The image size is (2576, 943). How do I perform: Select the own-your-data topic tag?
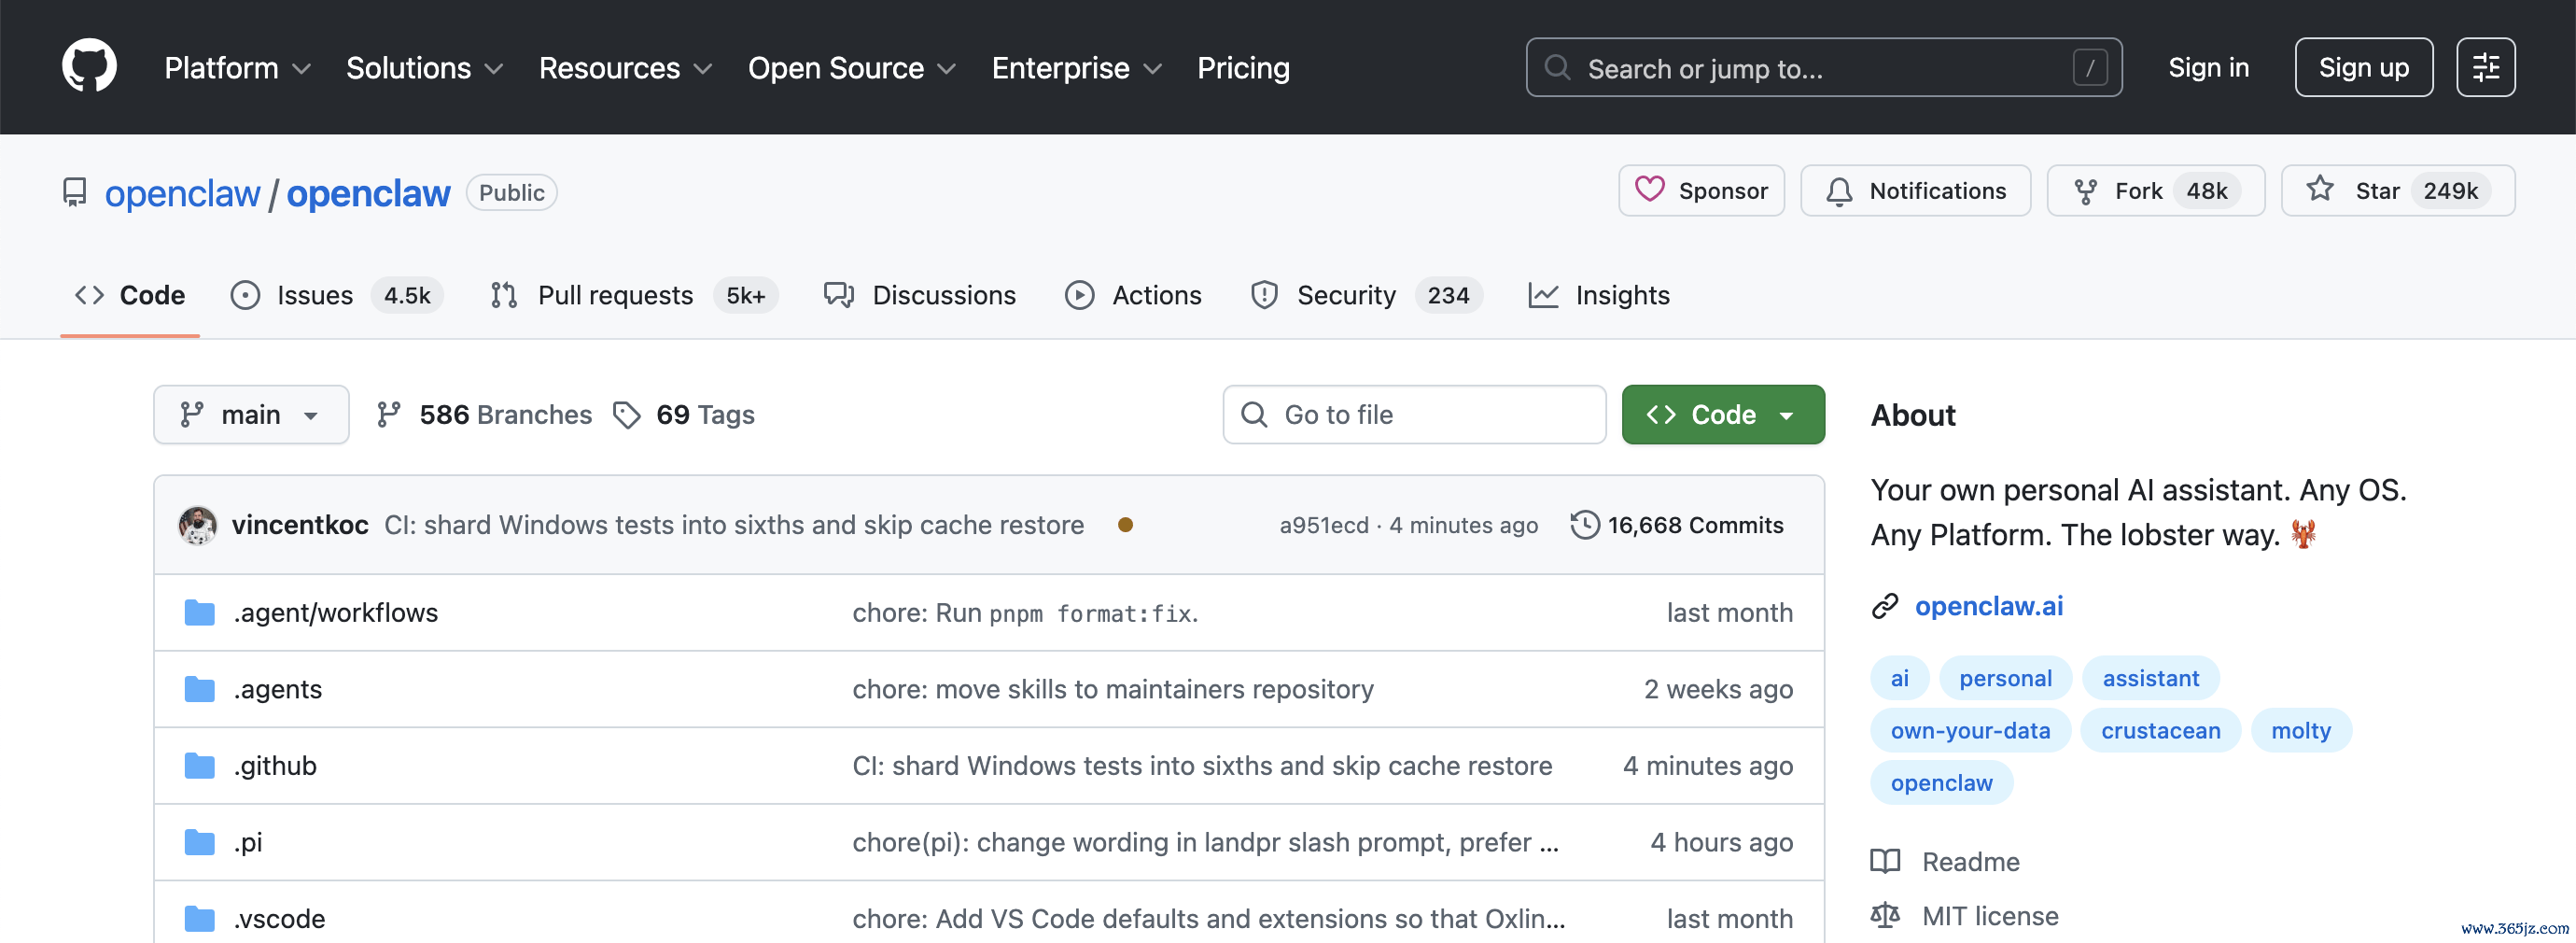(1970, 730)
